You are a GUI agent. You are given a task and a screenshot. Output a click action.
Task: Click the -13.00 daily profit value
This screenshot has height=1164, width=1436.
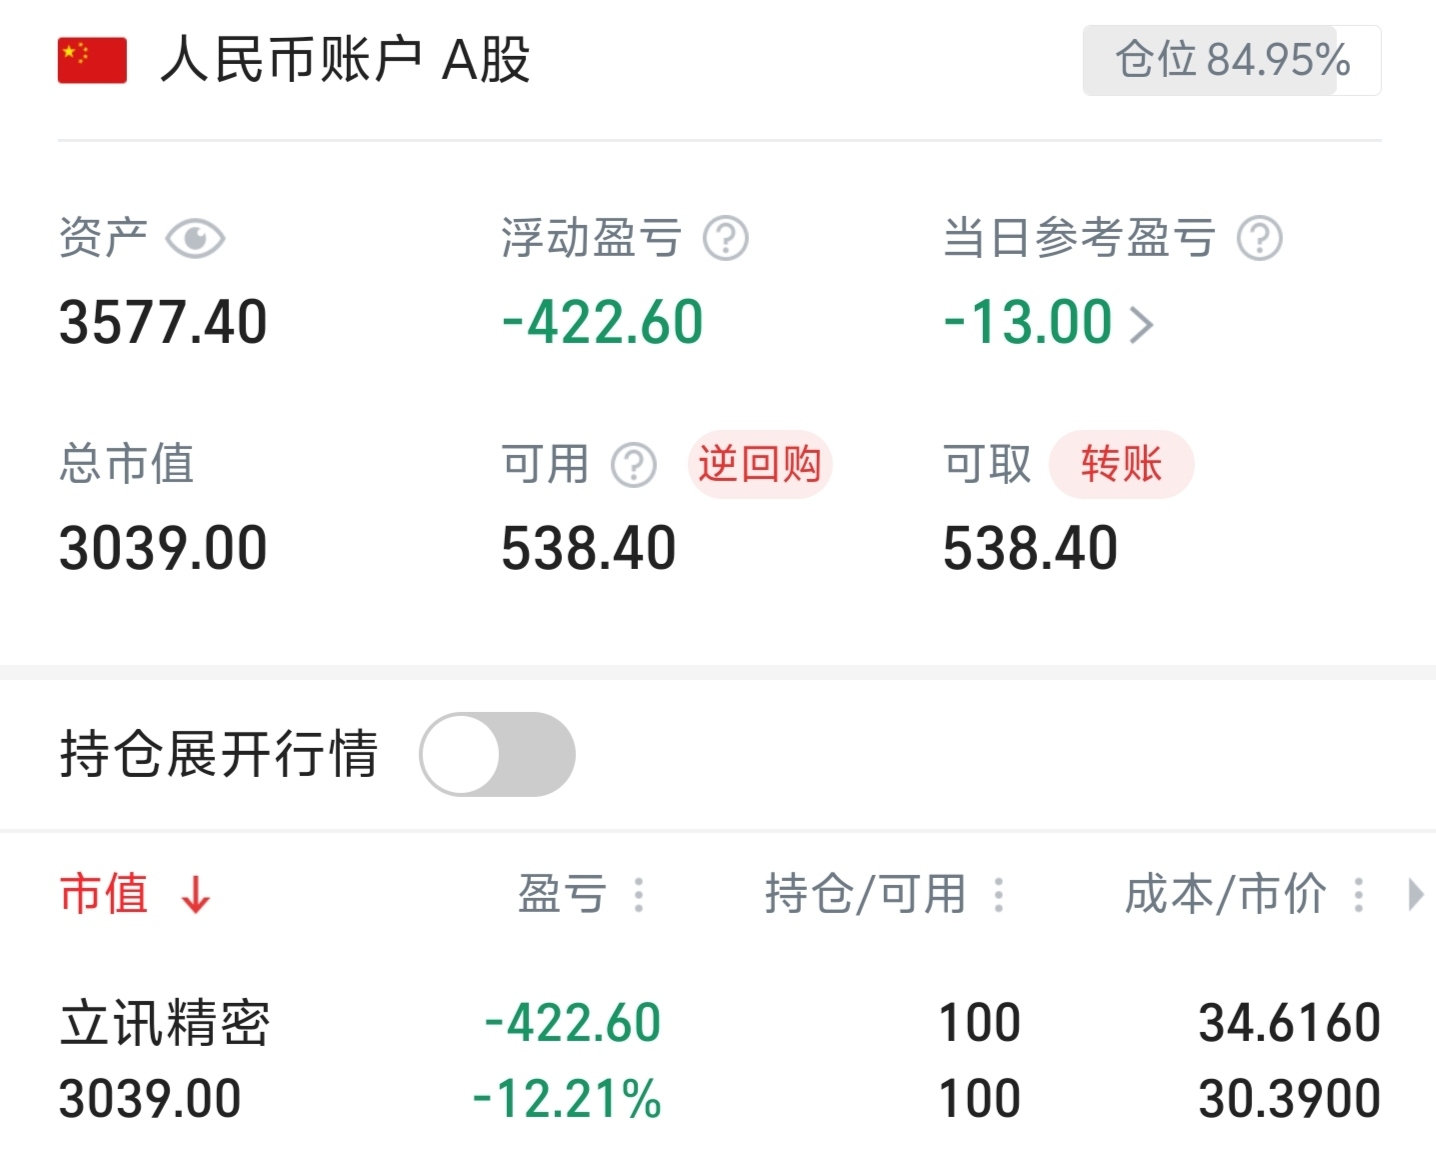point(1028,323)
